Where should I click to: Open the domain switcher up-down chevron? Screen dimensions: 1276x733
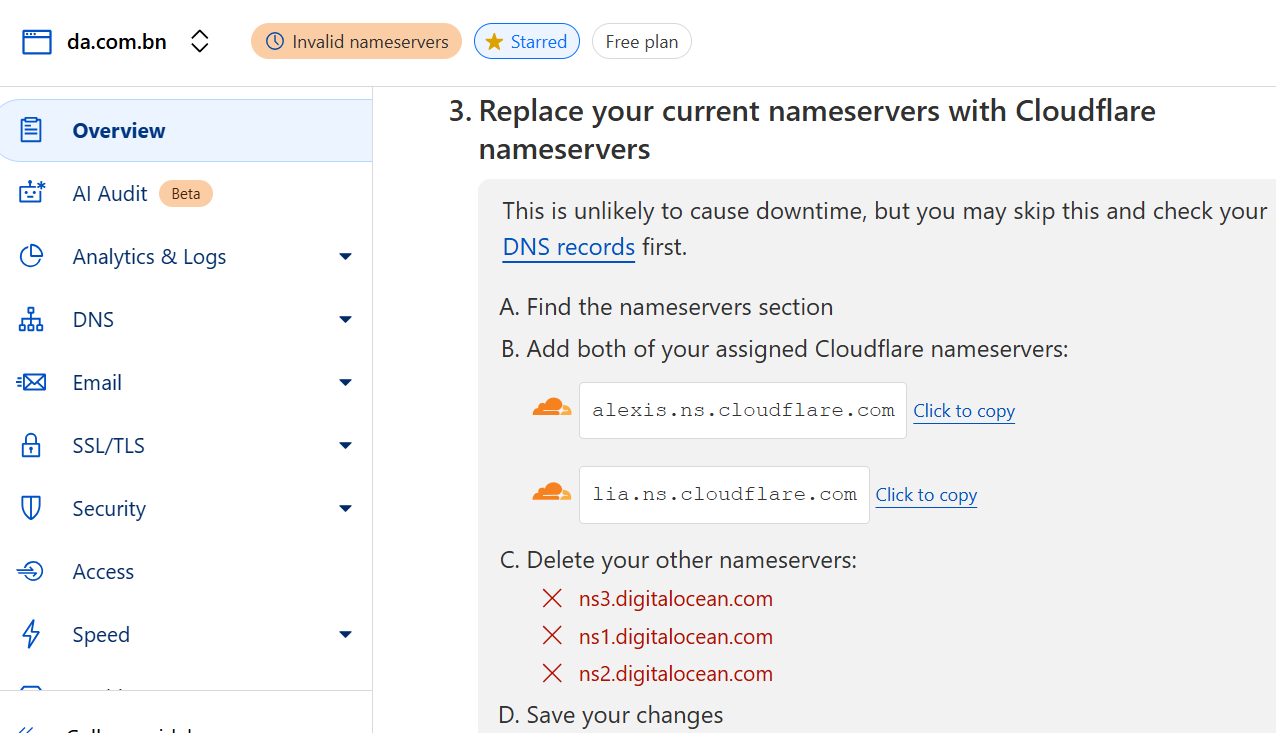[200, 41]
